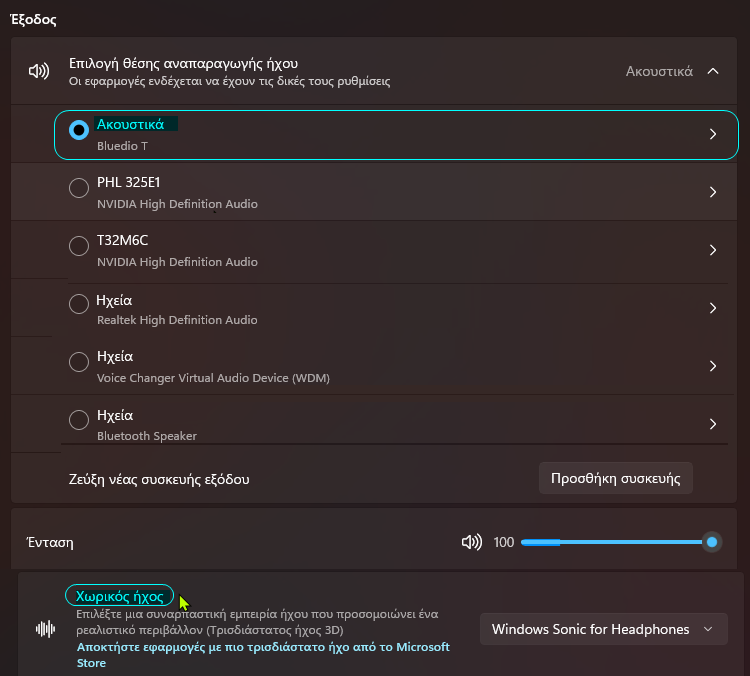The height and width of the screenshot is (676, 750).
Task: Click the Επιλογή θέσης αναπαραγωγής ήχου label
Action: pos(183,63)
